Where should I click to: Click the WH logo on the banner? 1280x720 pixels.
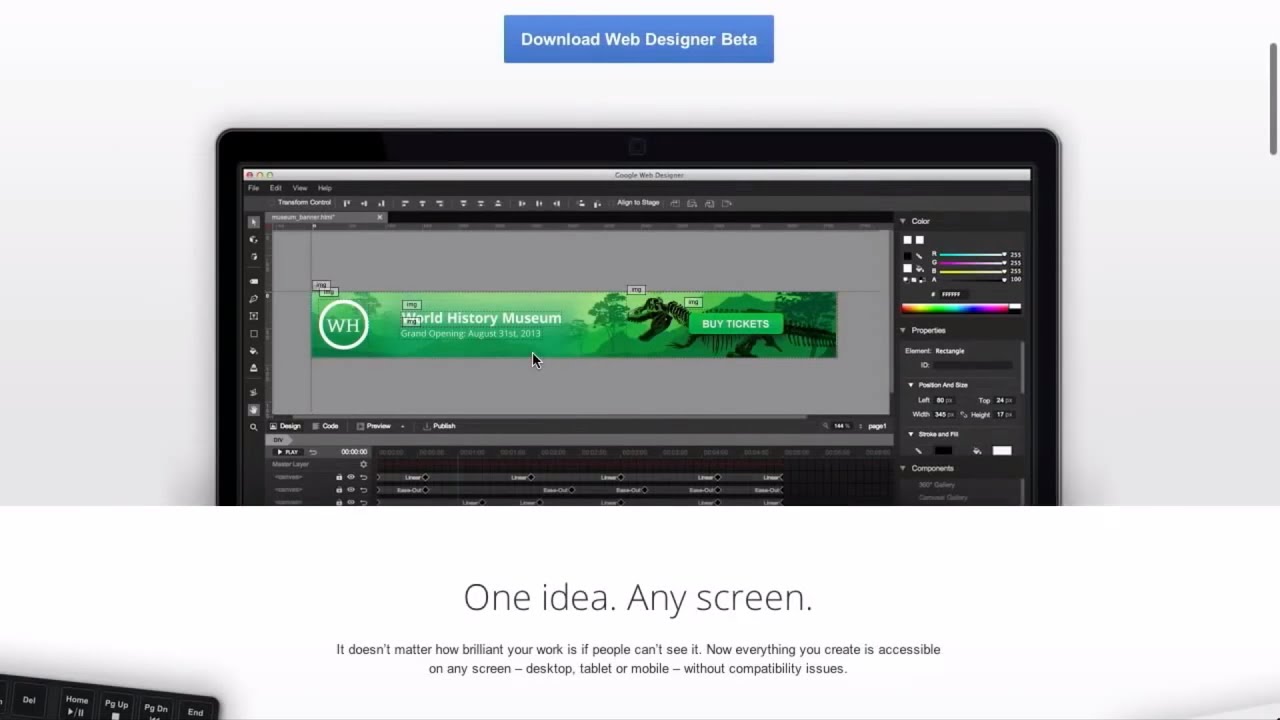tap(343, 325)
